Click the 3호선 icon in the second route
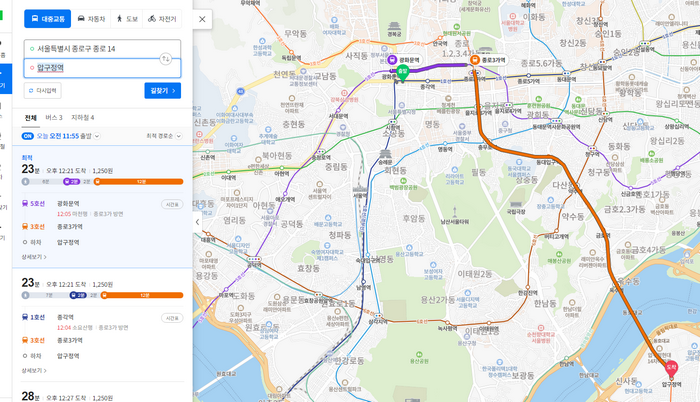This screenshot has height=402, width=700. pos(25,340)
